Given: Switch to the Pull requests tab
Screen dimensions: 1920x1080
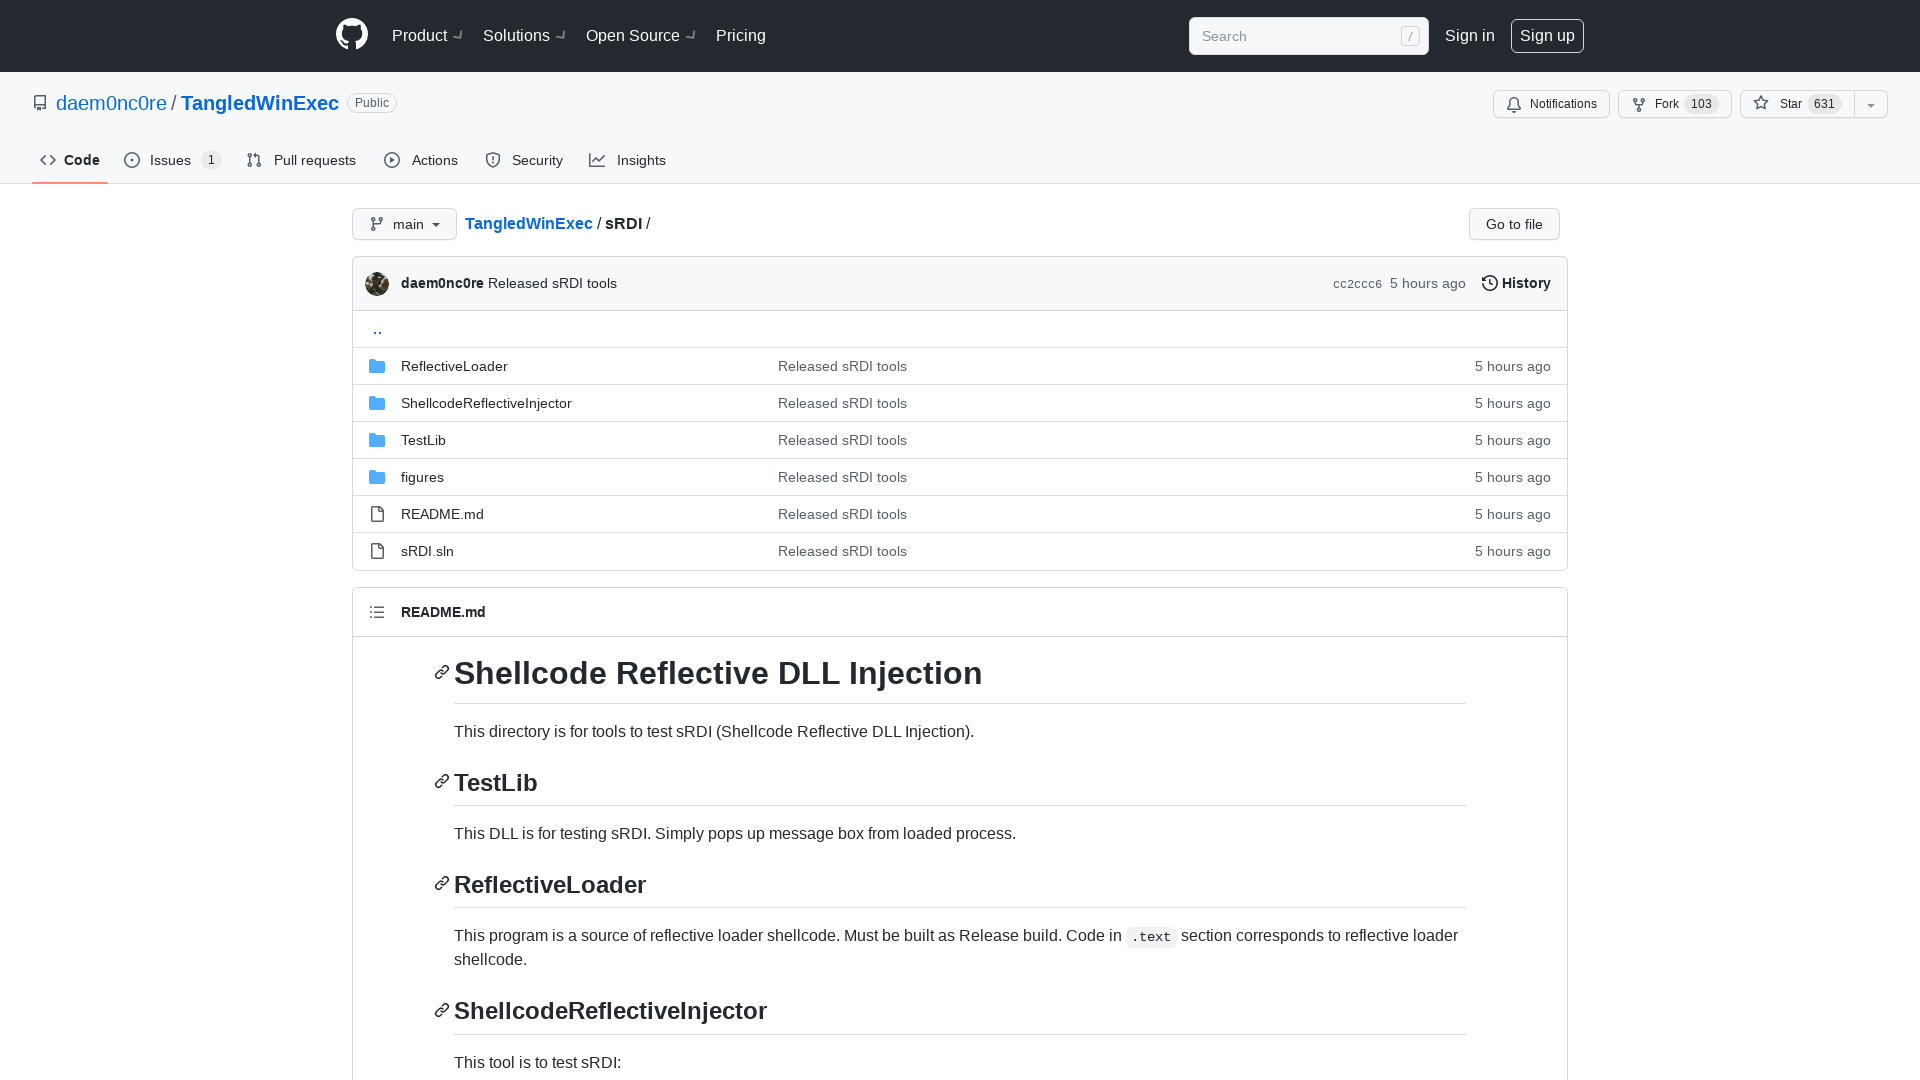Looking at the screenshot, I should point(301,160).
